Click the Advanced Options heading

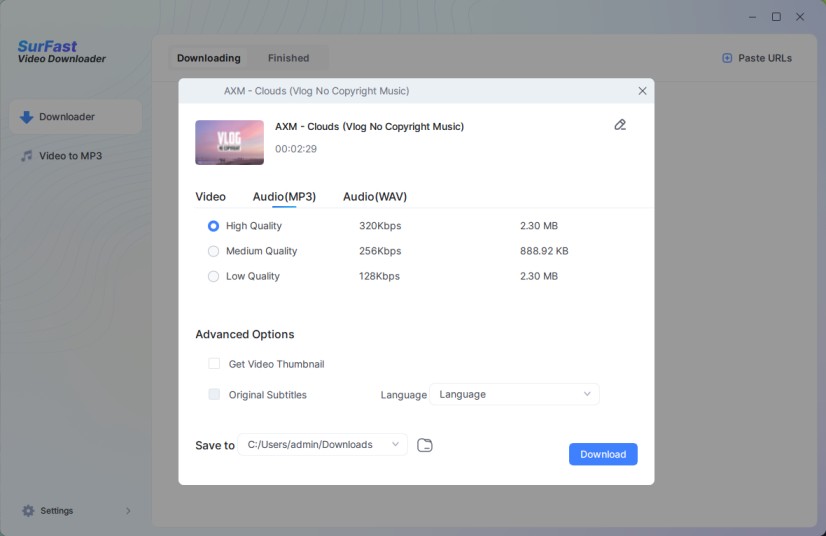pos(245,335)
